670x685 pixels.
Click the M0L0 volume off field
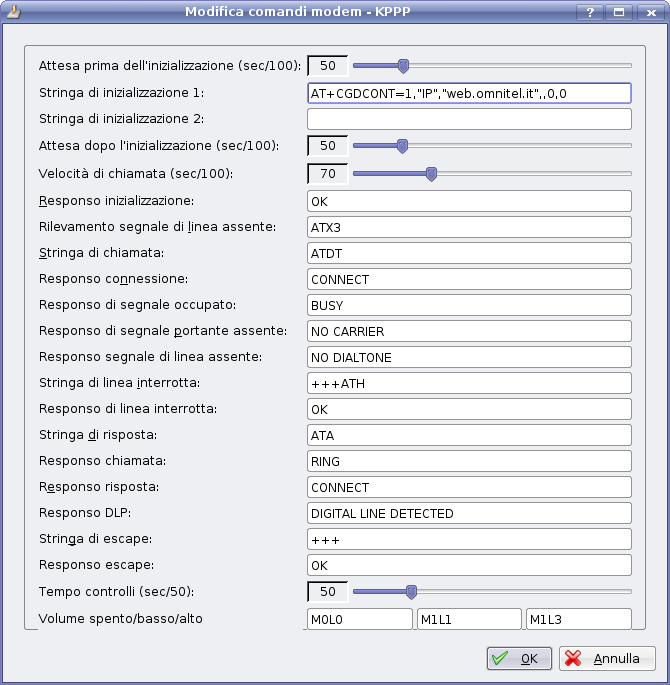[x=360, y=619]
